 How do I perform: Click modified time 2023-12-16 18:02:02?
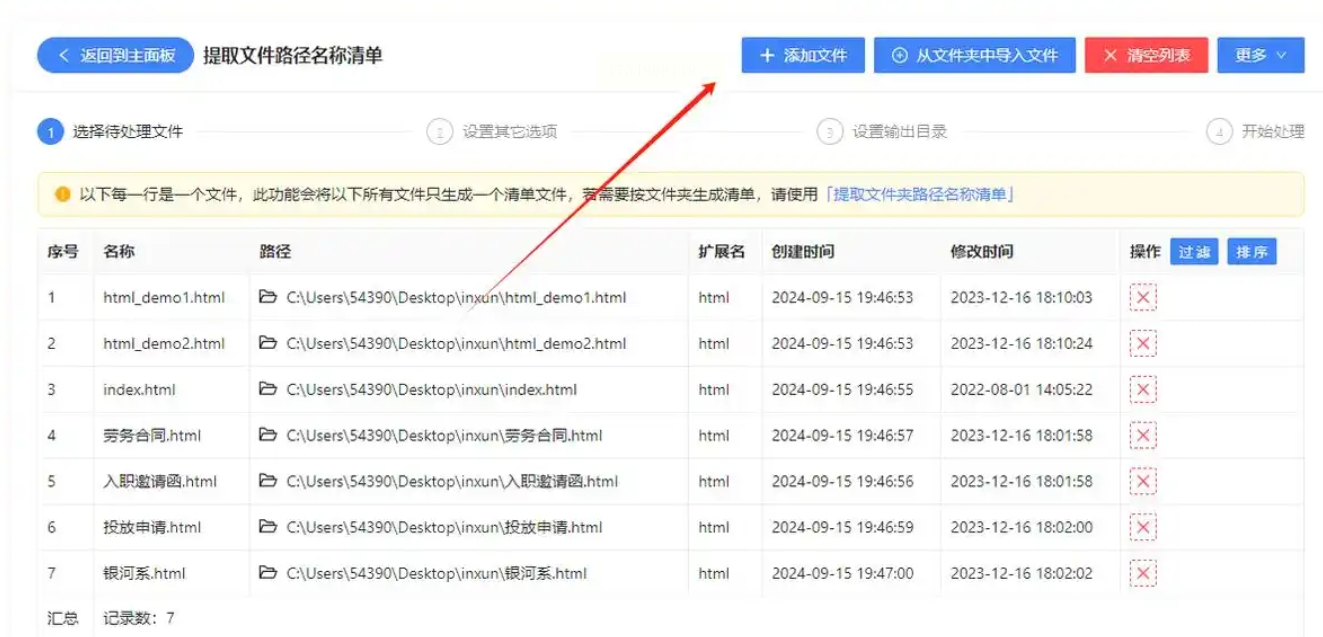point(1021,573)
